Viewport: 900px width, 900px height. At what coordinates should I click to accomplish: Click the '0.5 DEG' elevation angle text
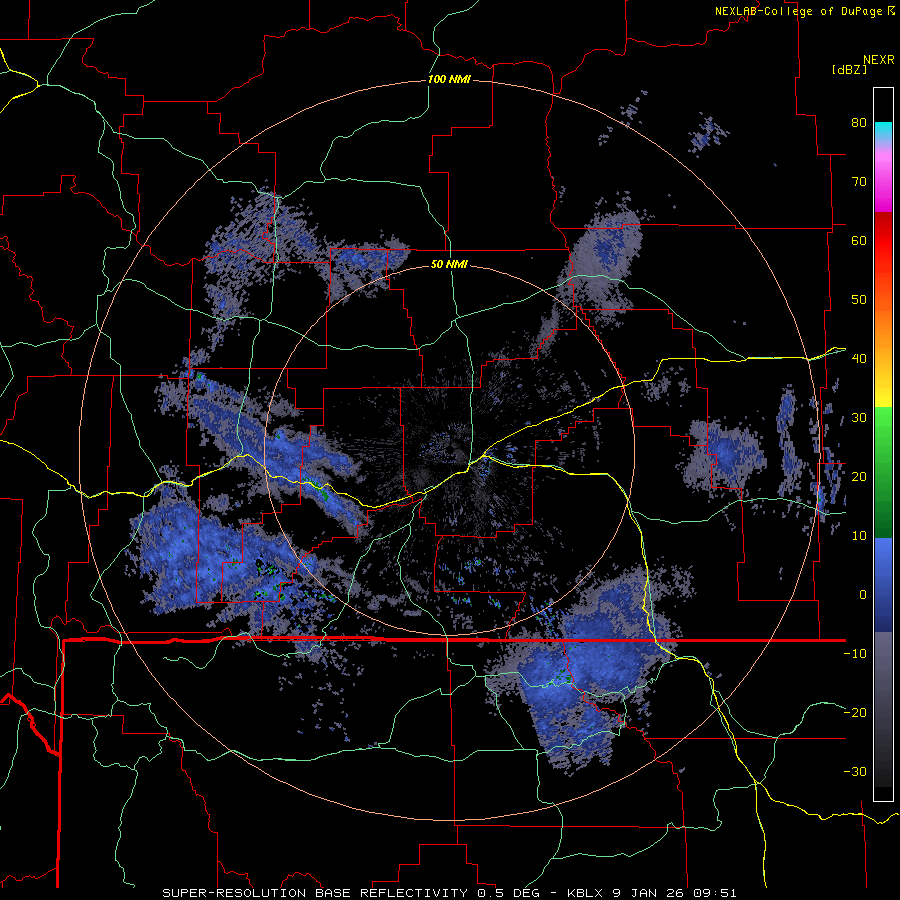[509, 893]
